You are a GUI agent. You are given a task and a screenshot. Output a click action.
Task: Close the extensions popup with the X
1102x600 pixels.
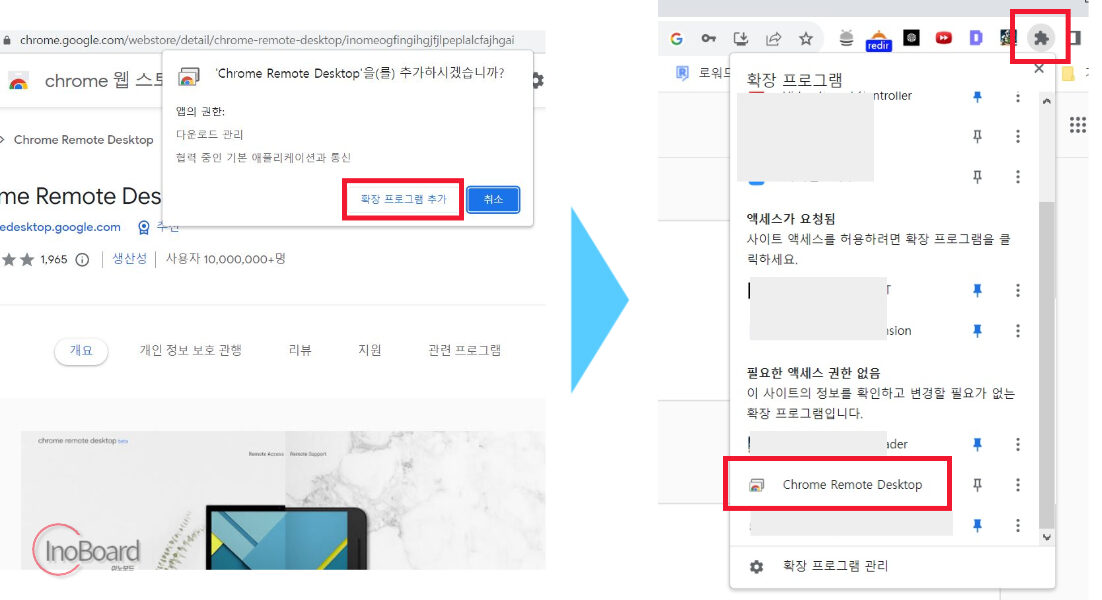(x=1039, y=69)
